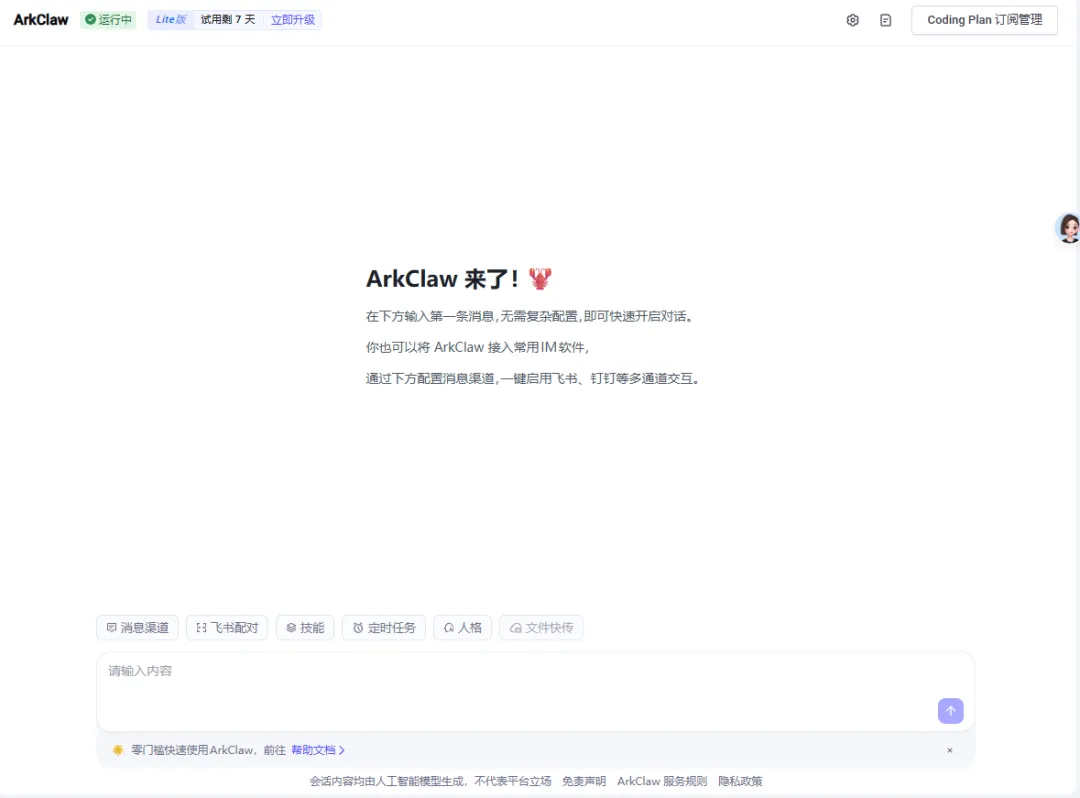Click the ArkClaw logo text
1080x798 pixels.
(41, 19)
